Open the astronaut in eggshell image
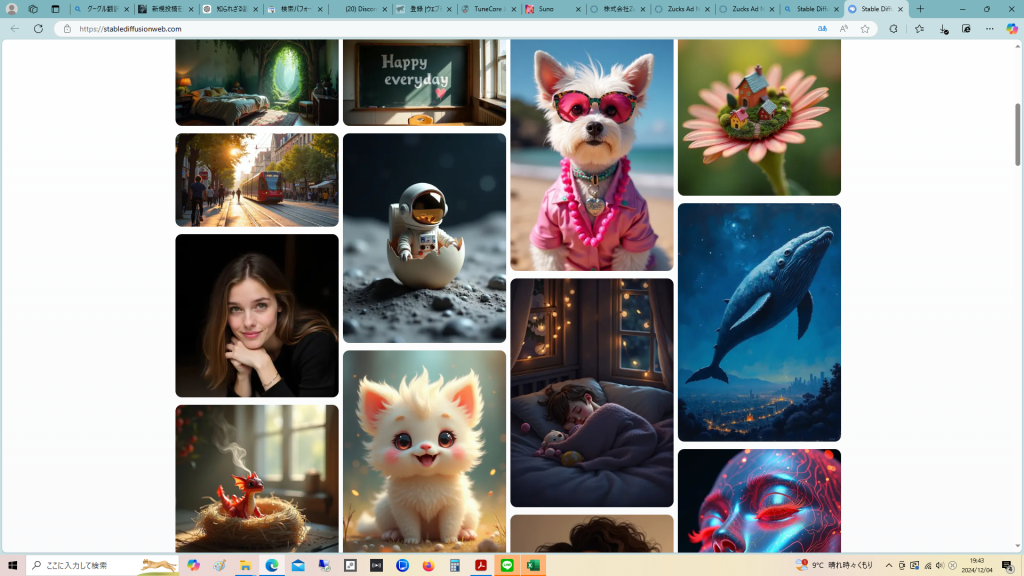 (424, 238)
